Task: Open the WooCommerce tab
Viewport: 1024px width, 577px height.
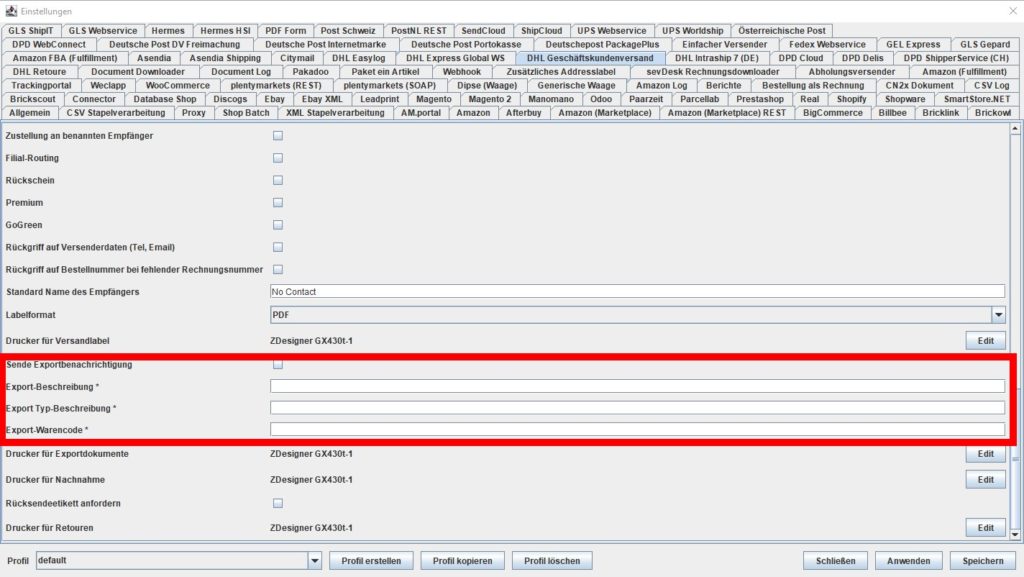Action: pyautogui.click(x=178, y=86)
